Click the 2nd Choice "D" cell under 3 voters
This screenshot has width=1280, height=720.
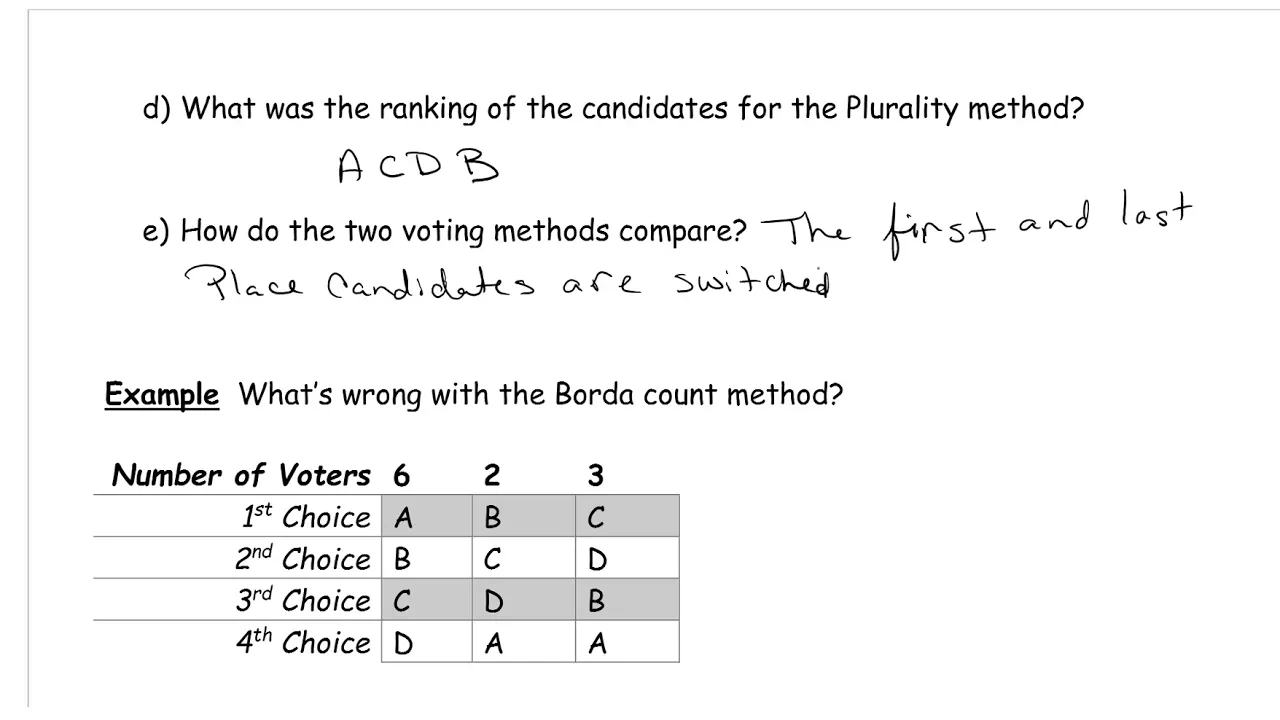pos(627,559)
